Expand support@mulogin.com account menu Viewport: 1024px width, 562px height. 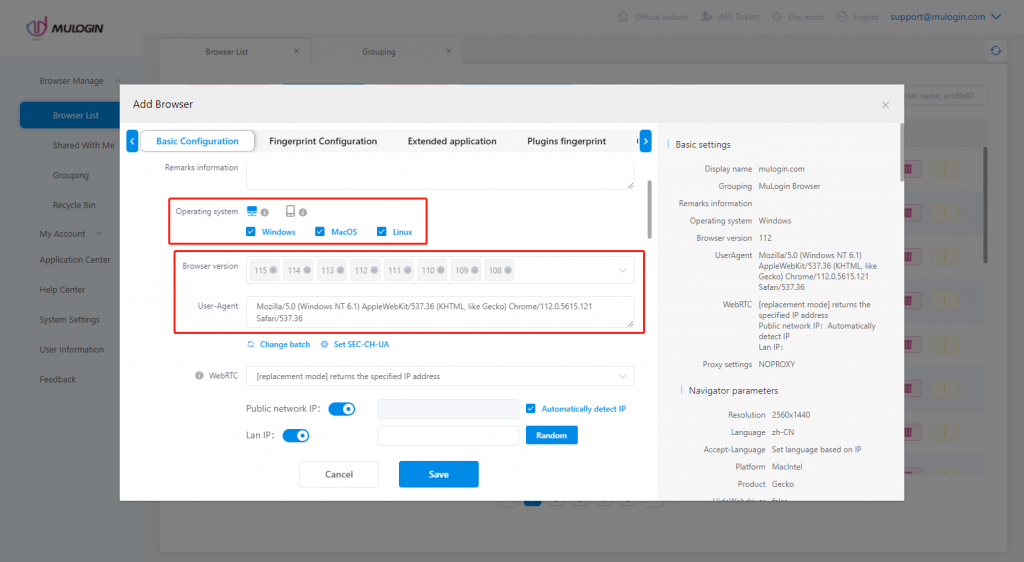tap(996, 17)
